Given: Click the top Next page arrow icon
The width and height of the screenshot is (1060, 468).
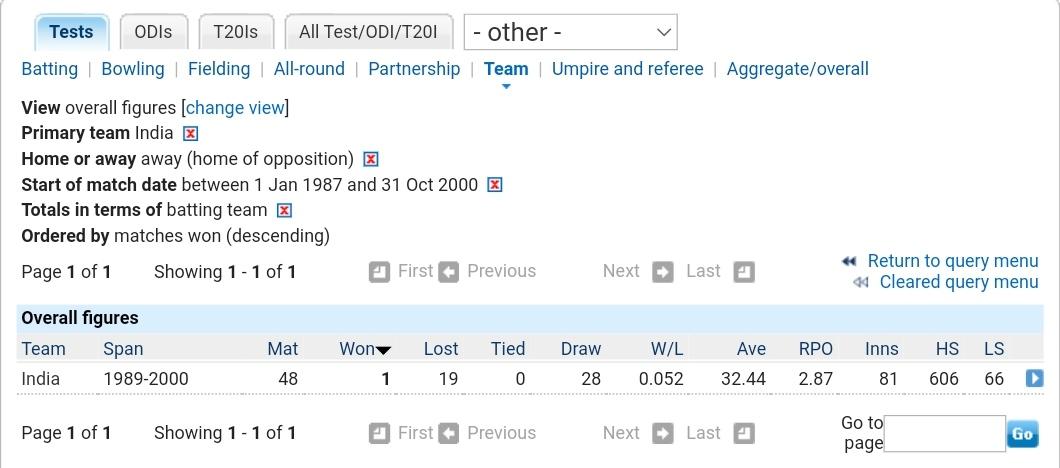Looking at the screenshot, I should [663, 273].
